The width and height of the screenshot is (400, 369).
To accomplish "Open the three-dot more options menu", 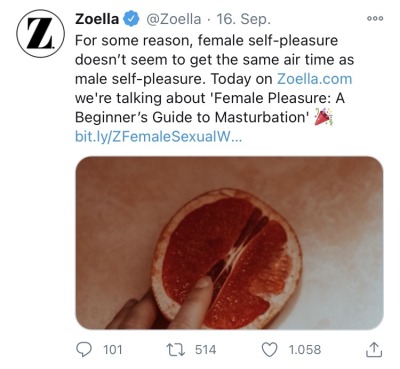I will (375, 19).
